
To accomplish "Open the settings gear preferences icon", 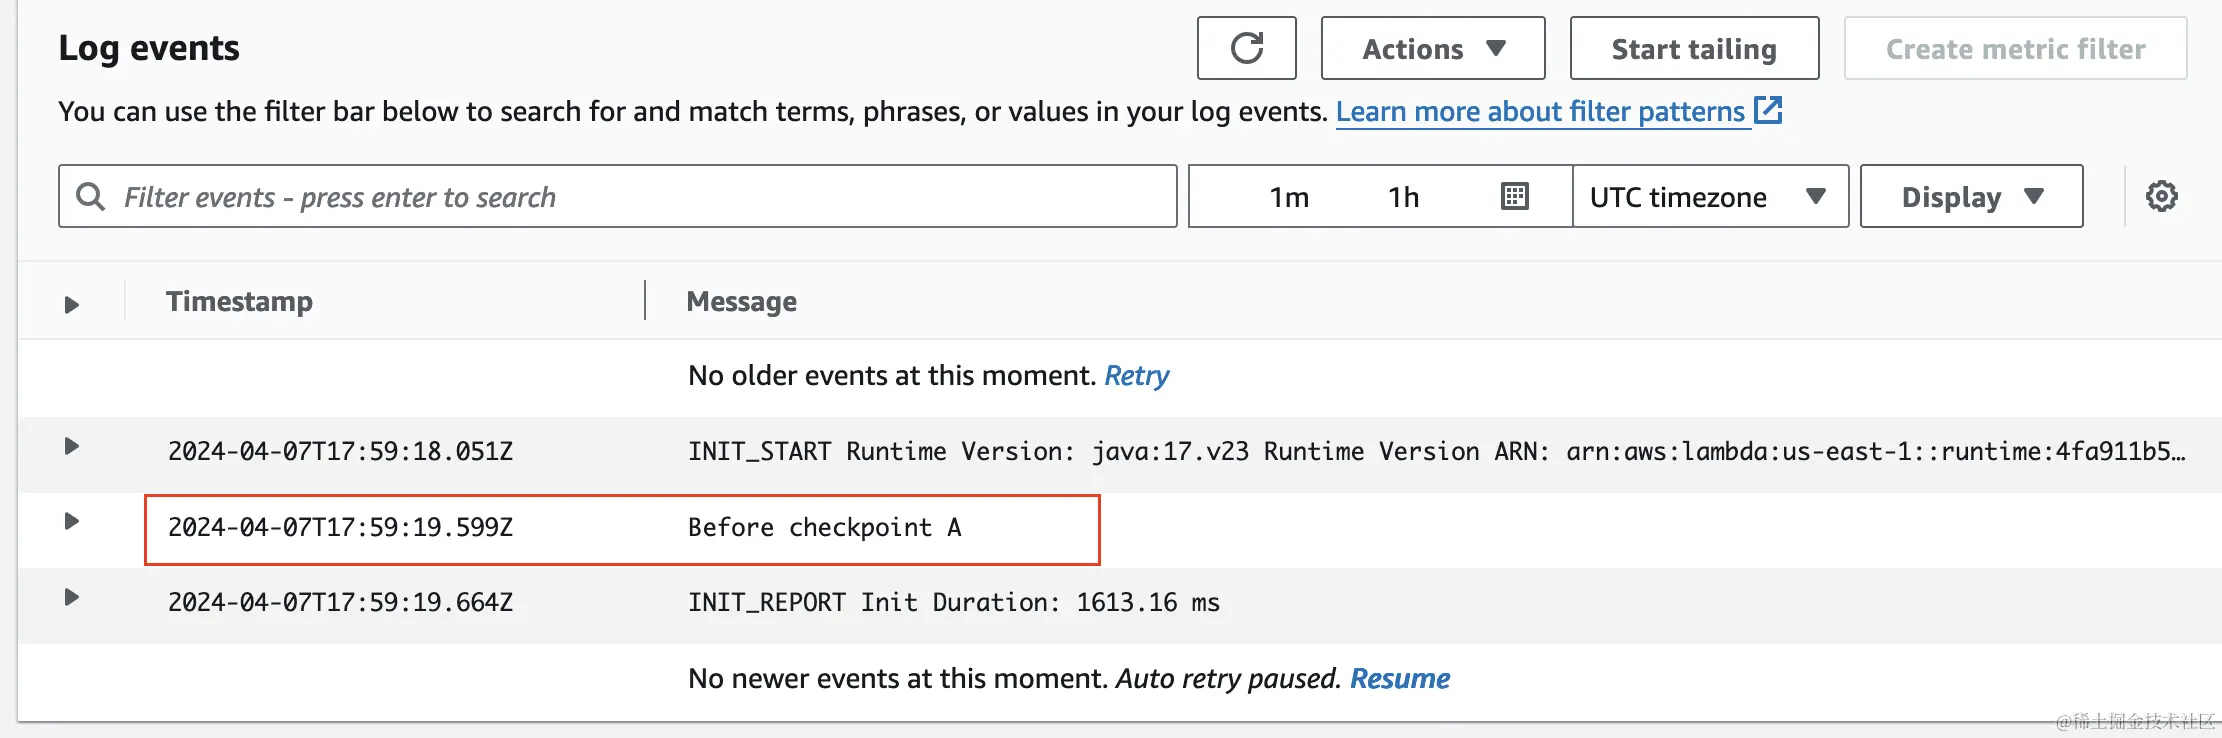I will click(2161, 196).
